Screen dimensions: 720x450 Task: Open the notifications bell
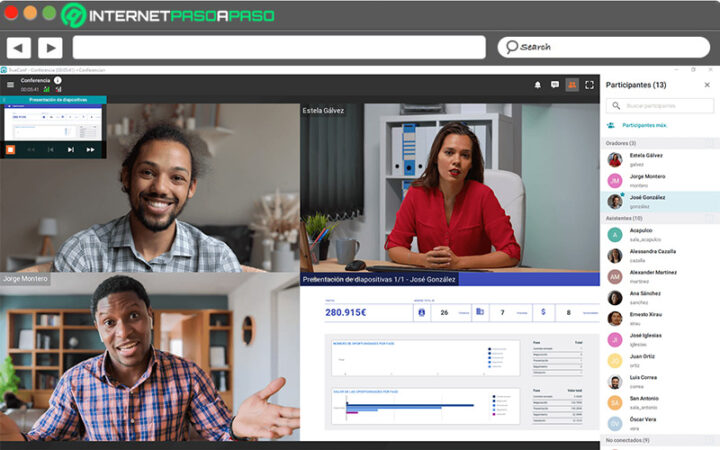pos(537,85)
